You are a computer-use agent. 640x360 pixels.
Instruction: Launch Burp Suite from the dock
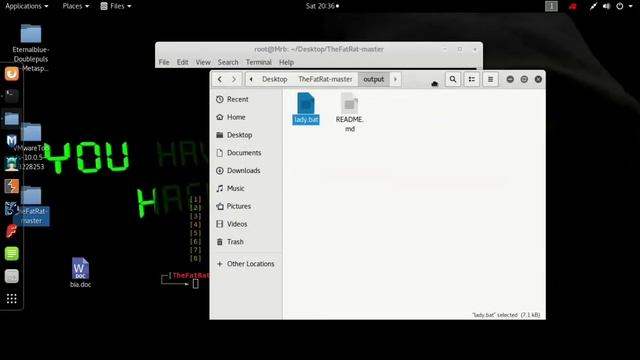[x=11, y=186]
